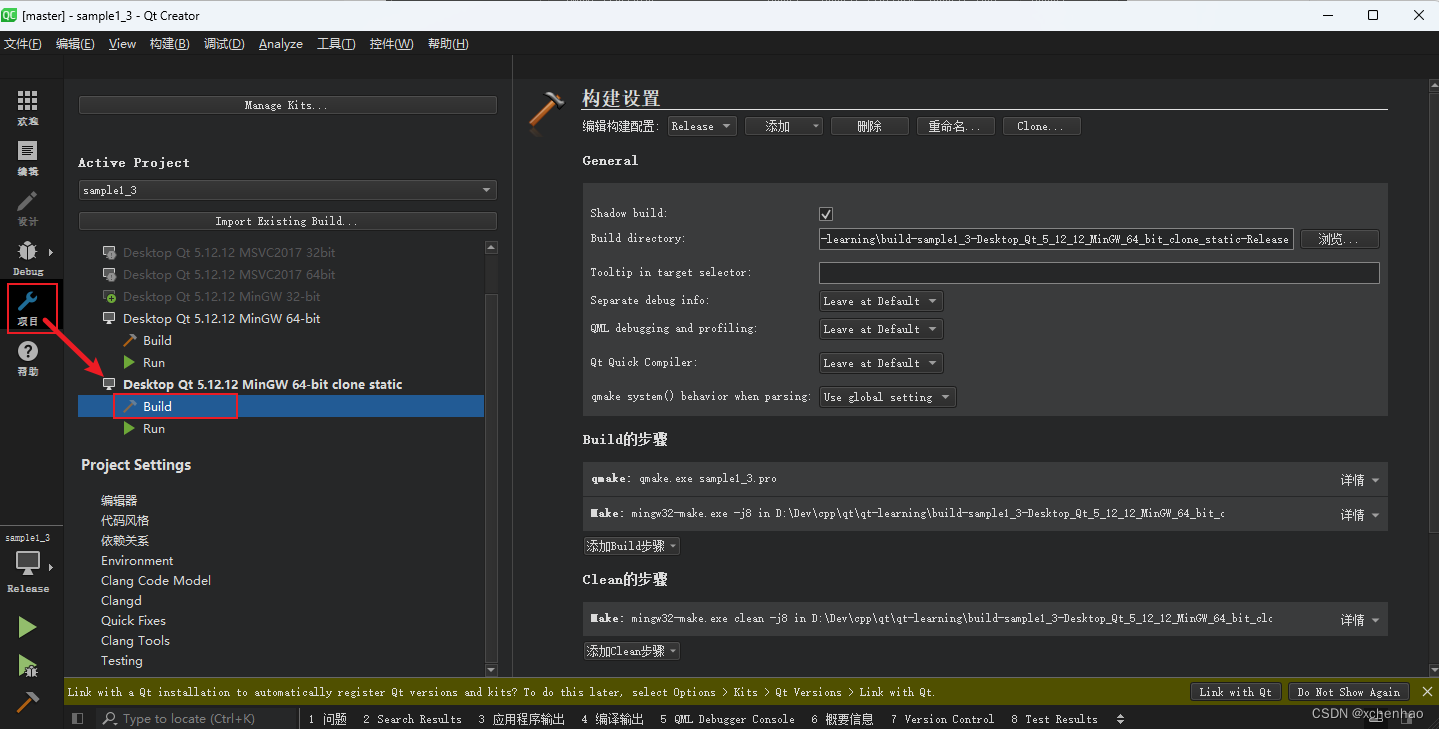
Task: Build the project with the hammer icon
Action: (27, 702)
